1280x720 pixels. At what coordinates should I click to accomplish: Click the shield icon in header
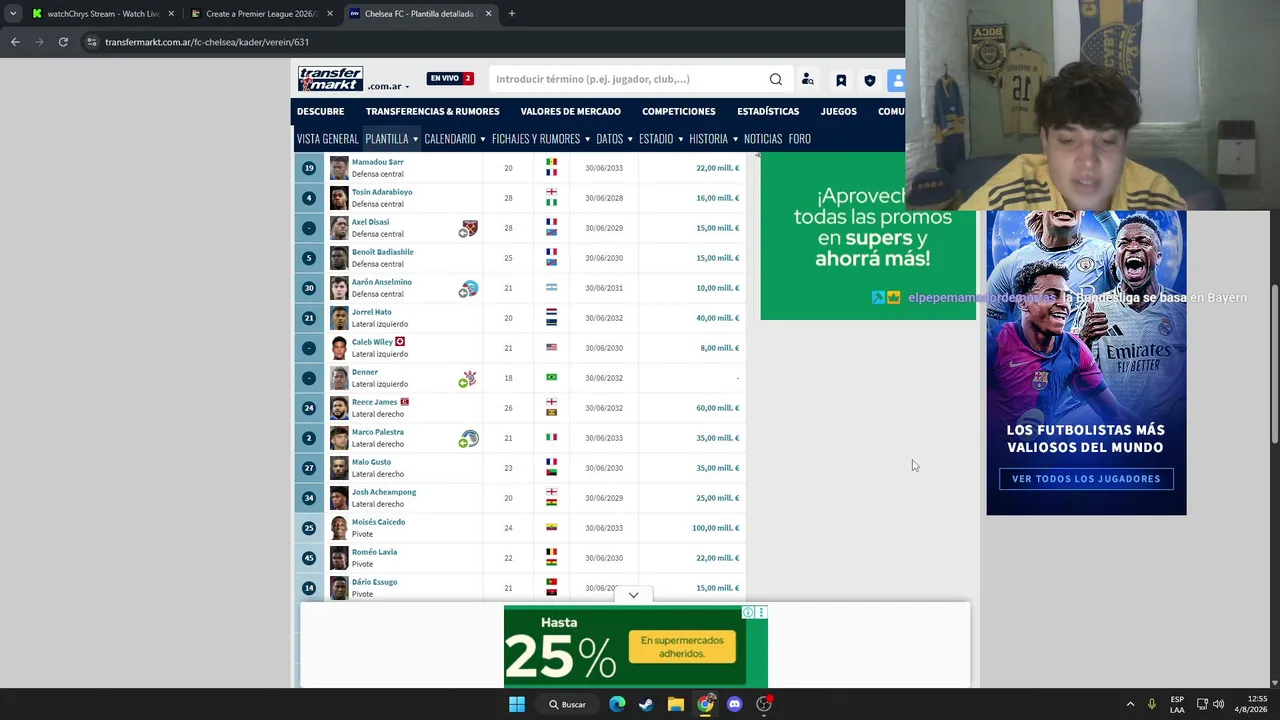click(870, 80)
